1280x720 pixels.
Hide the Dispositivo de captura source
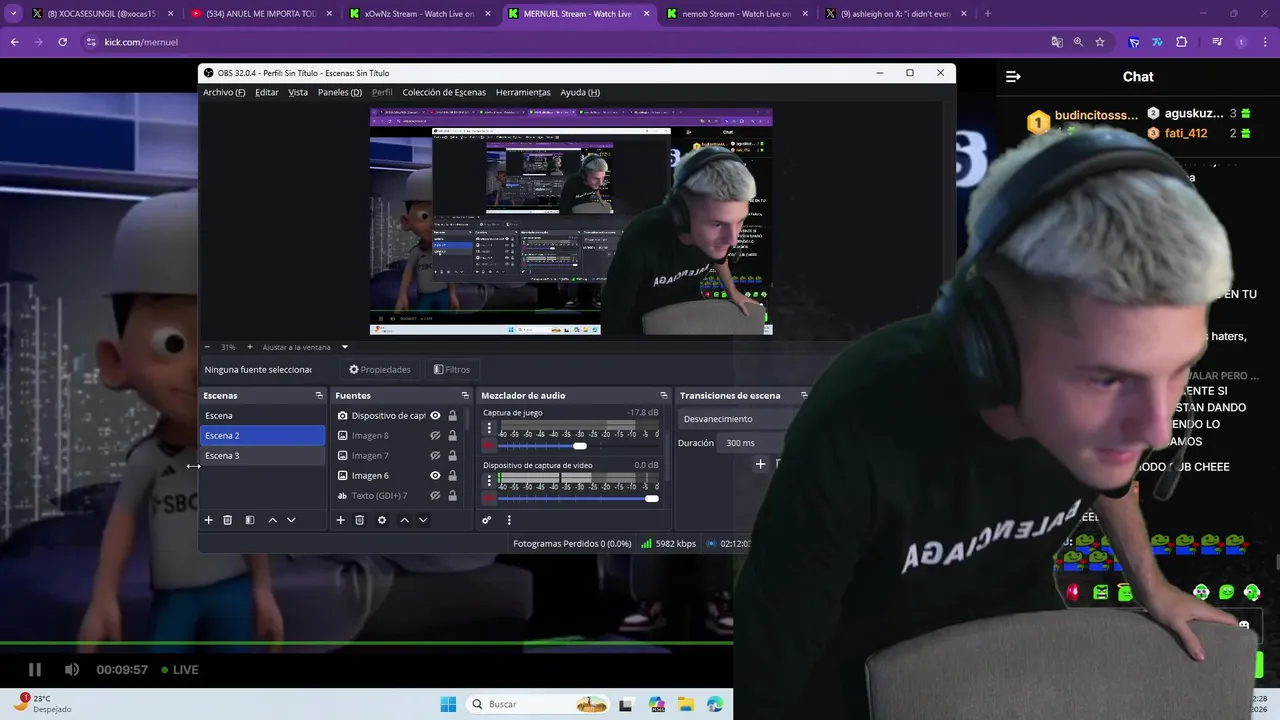pyautogui.click(x=435, y=416)
